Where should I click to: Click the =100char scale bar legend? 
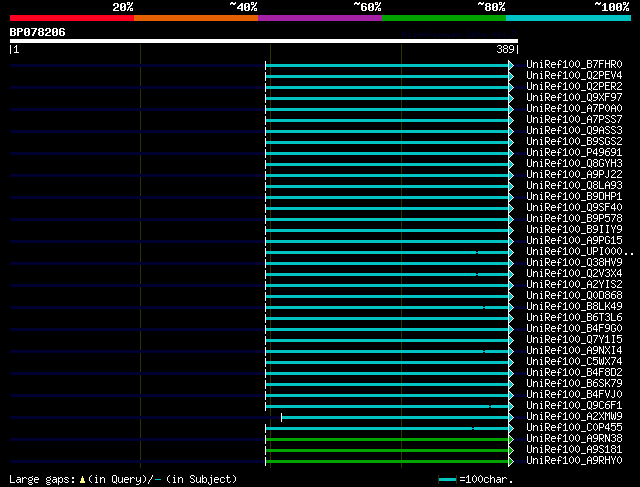point(476,479)
